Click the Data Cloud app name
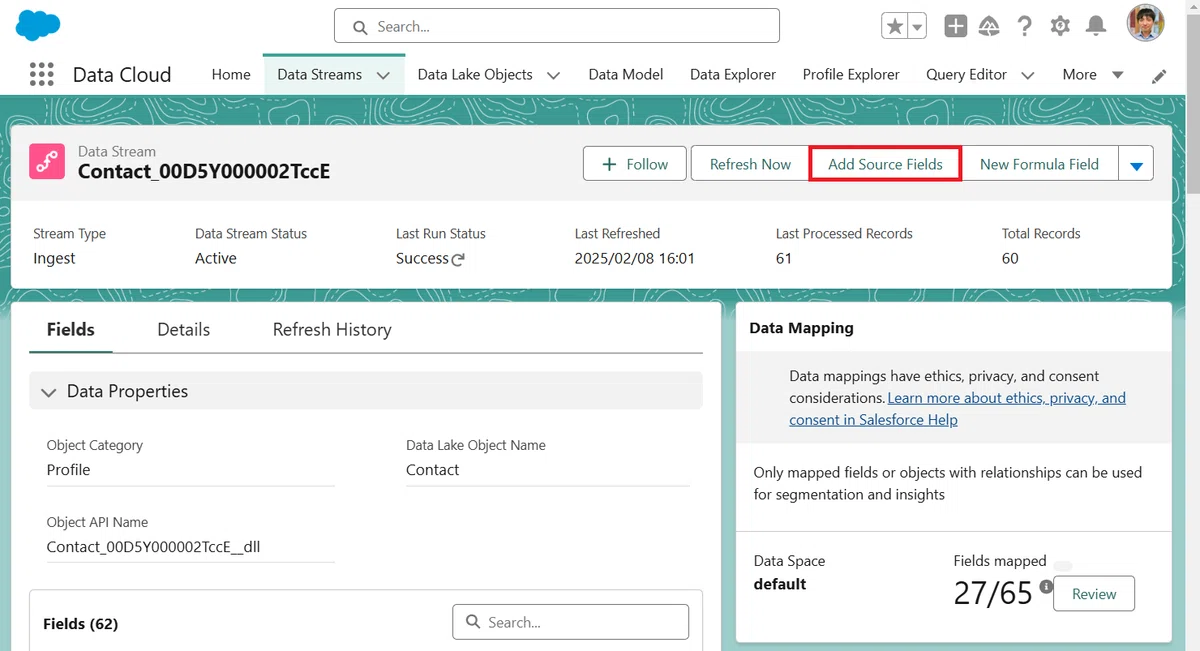Image resolution: width=1200 pixels, height=651 pixels. pyautogui.click(x=122, y=74)
